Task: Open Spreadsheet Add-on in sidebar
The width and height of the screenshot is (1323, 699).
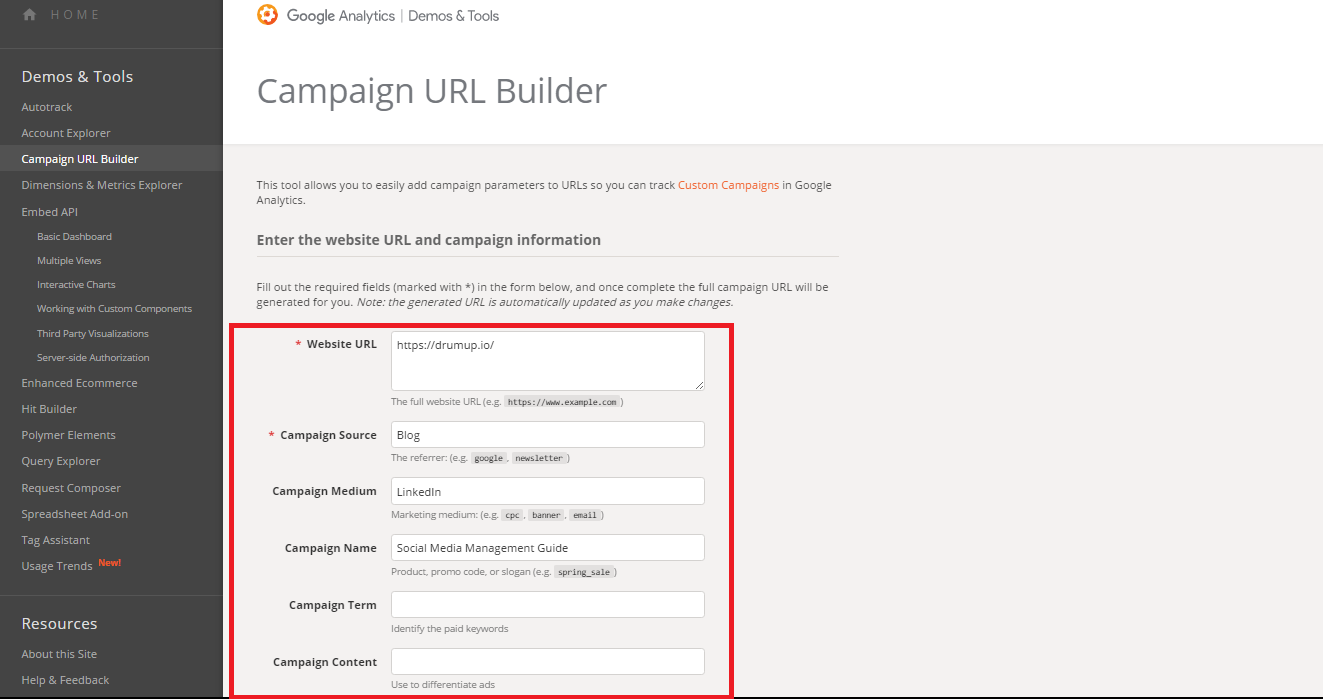Action: coord(75,514)
